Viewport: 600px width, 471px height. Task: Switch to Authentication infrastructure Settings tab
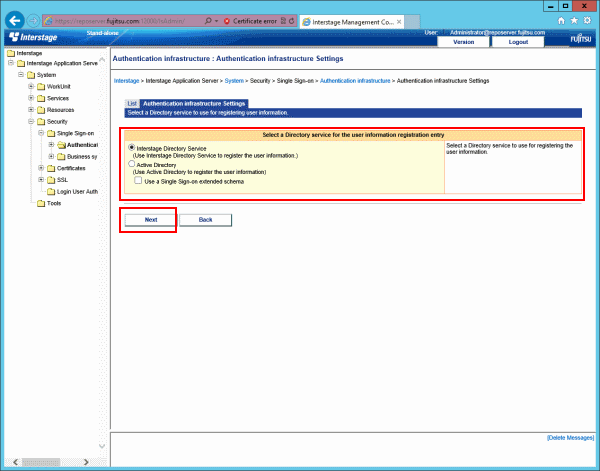click(x=194, y=103)
